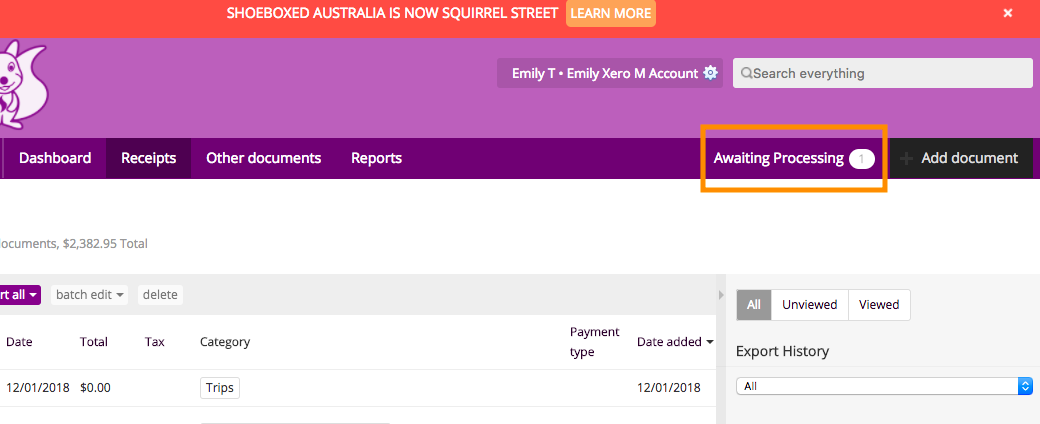Open the Receipts tab
This screenshot has width=1040, height=424.
[149, 158]
